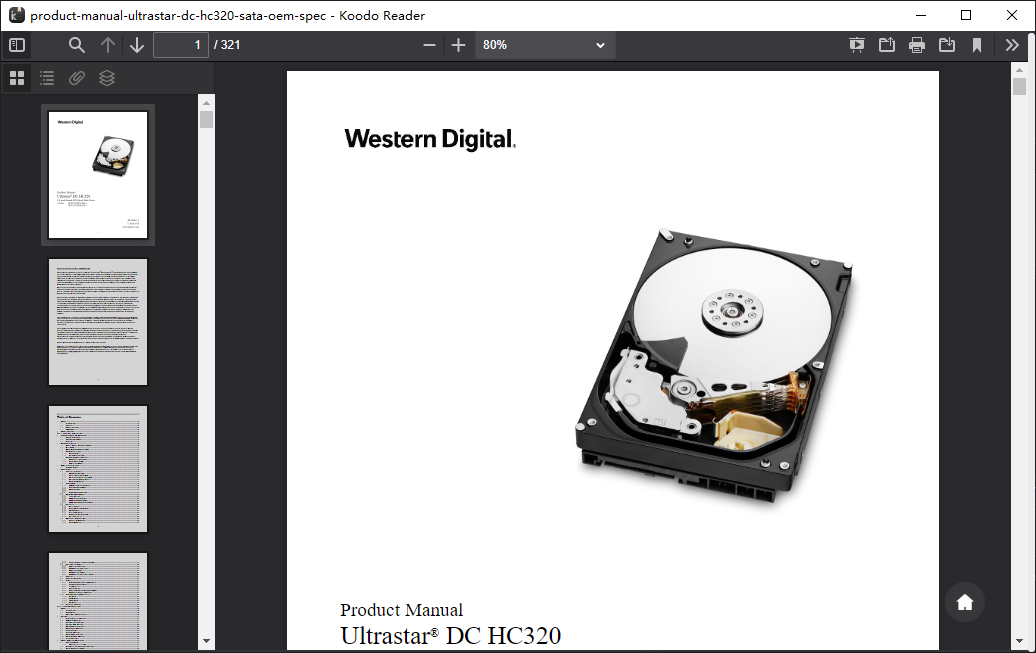Image resolution: width=1036 pixels, height=653 pixels.
Task: Click document scrollbar down arrow
Action: (x=1019, y=641)
